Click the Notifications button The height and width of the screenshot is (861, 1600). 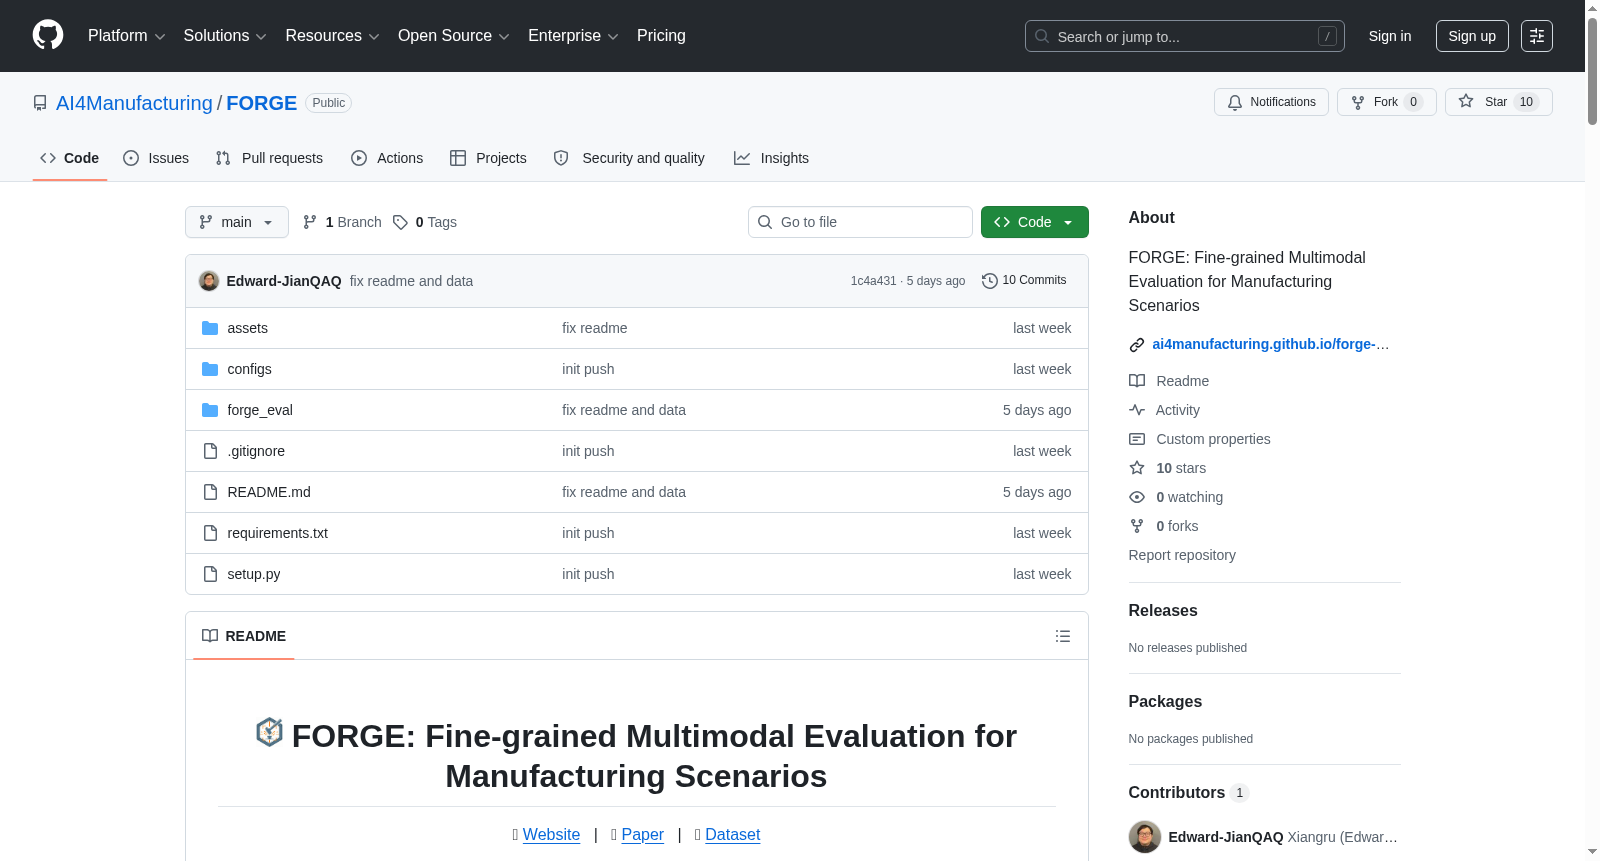click(1271, 102)
